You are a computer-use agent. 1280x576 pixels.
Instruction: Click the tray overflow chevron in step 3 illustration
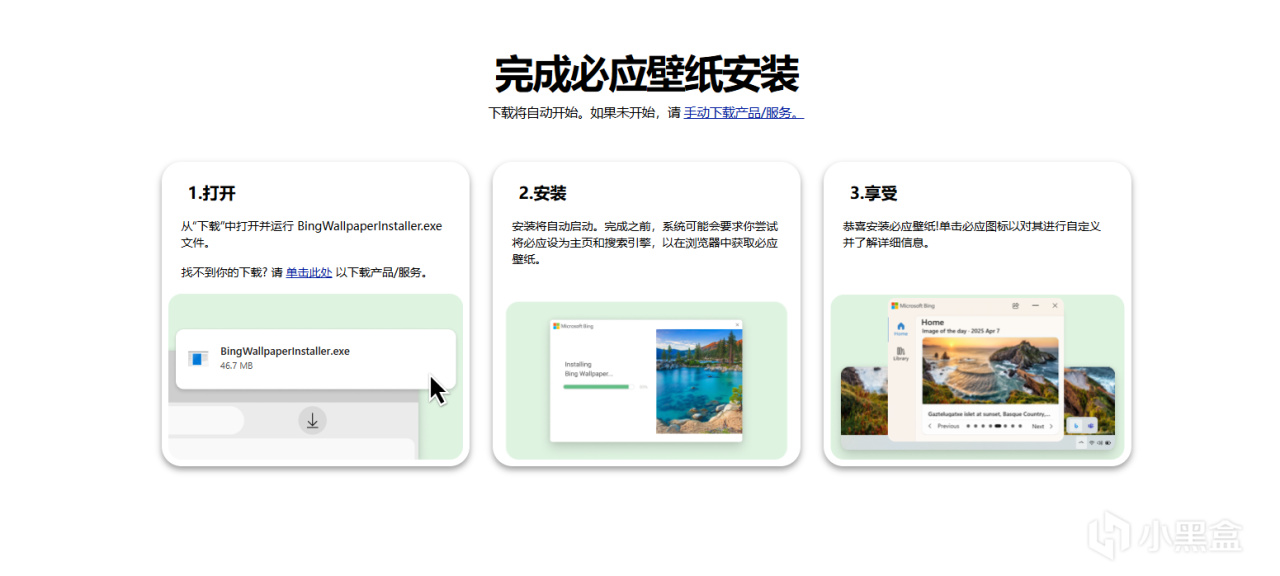(x=1081, y=443)
